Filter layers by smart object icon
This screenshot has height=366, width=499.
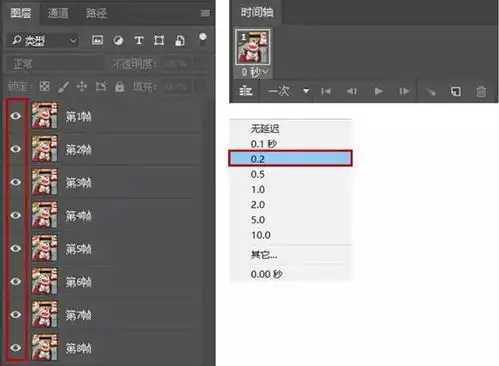(x=180, y=41)
